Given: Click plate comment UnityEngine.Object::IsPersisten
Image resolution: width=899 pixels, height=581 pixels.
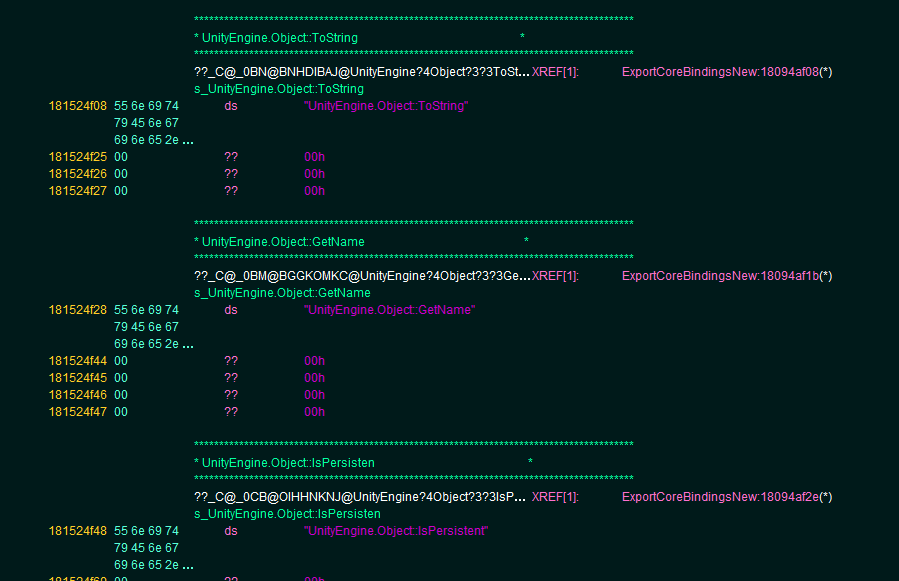Looking at the screenshot, I should tap(288, 463).
